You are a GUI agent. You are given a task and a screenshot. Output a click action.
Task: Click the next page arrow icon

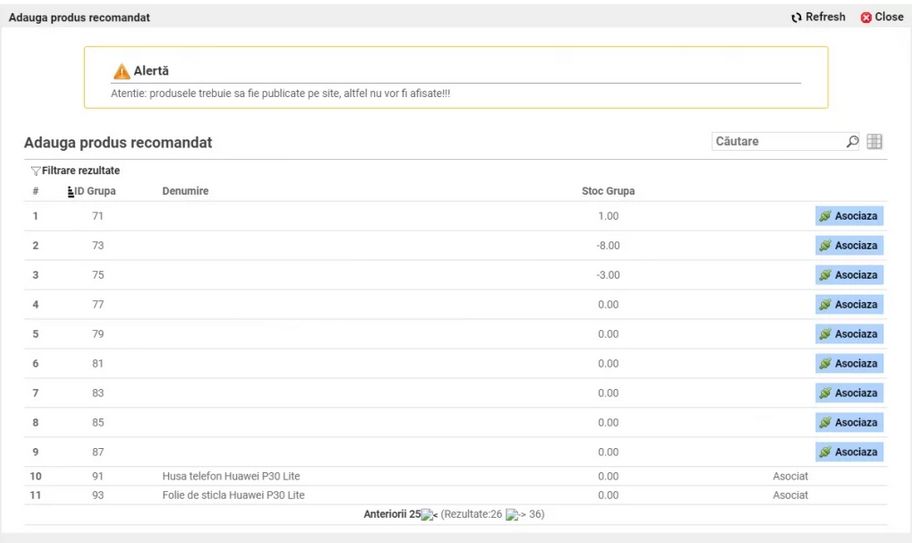tap(514, 515)
